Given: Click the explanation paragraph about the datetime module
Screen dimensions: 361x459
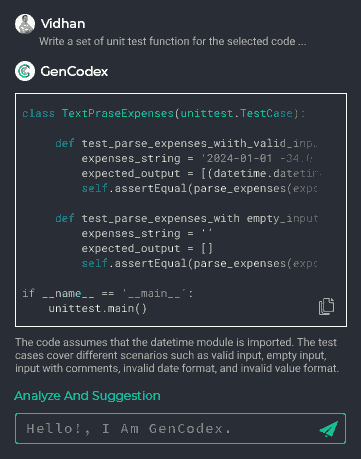Looking at the screenshot, I should (177, 355).
